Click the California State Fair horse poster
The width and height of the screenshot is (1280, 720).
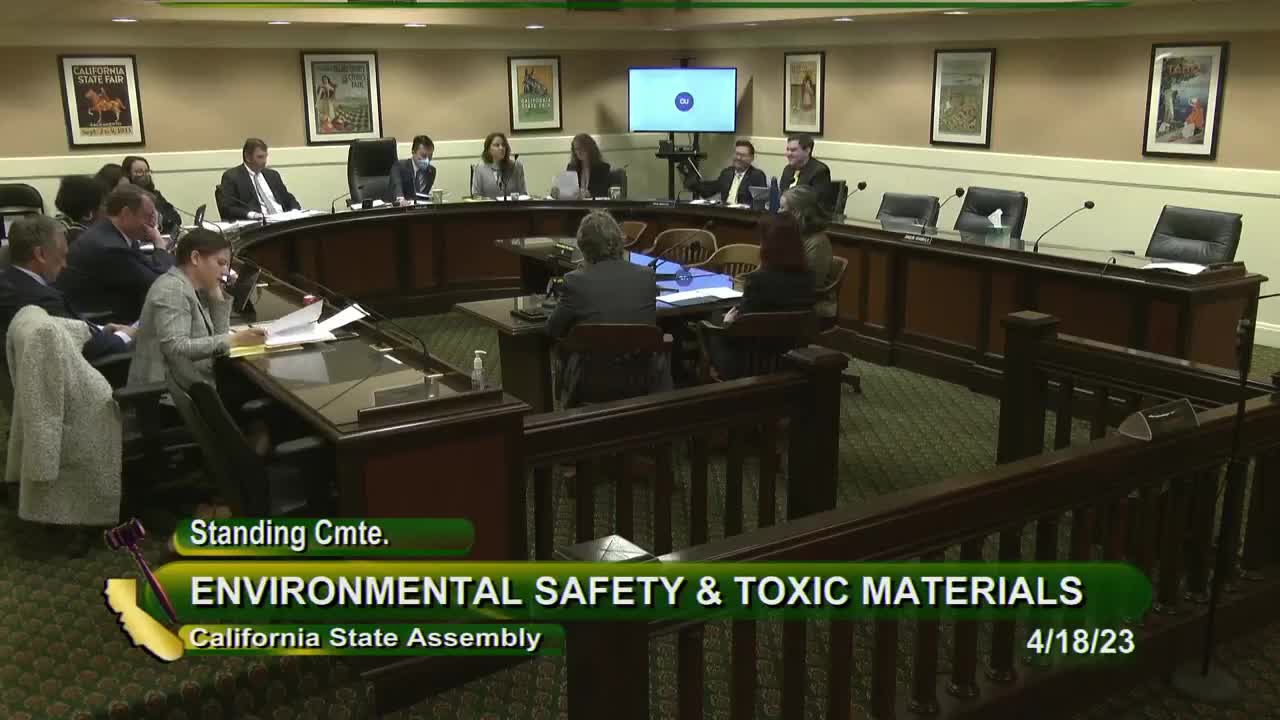tap(101, 101)
